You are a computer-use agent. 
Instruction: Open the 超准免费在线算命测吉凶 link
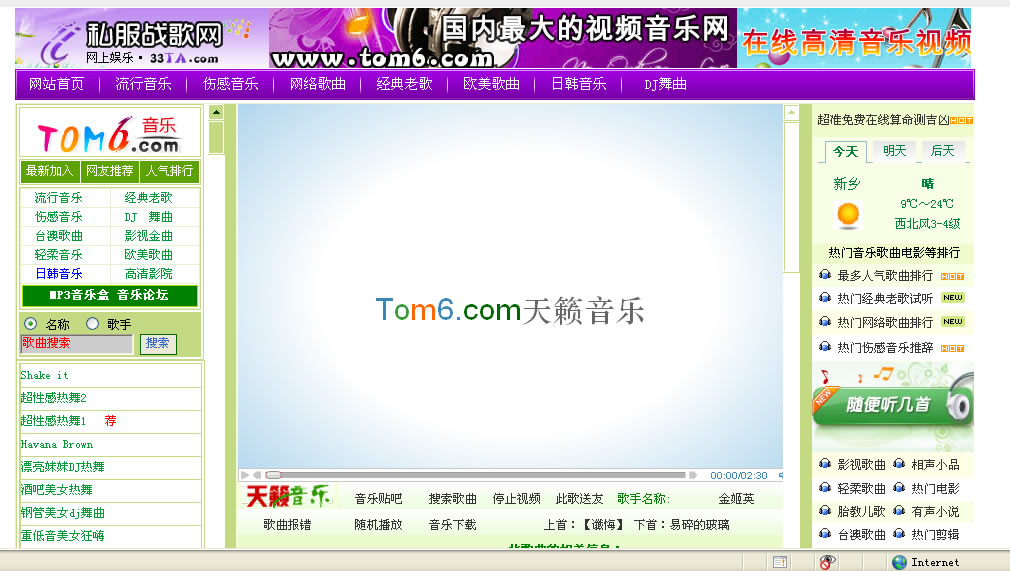(884, 119)
